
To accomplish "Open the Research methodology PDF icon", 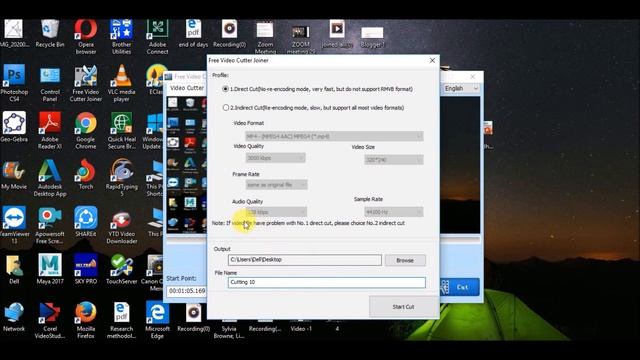I will click(x=122, y=320).
